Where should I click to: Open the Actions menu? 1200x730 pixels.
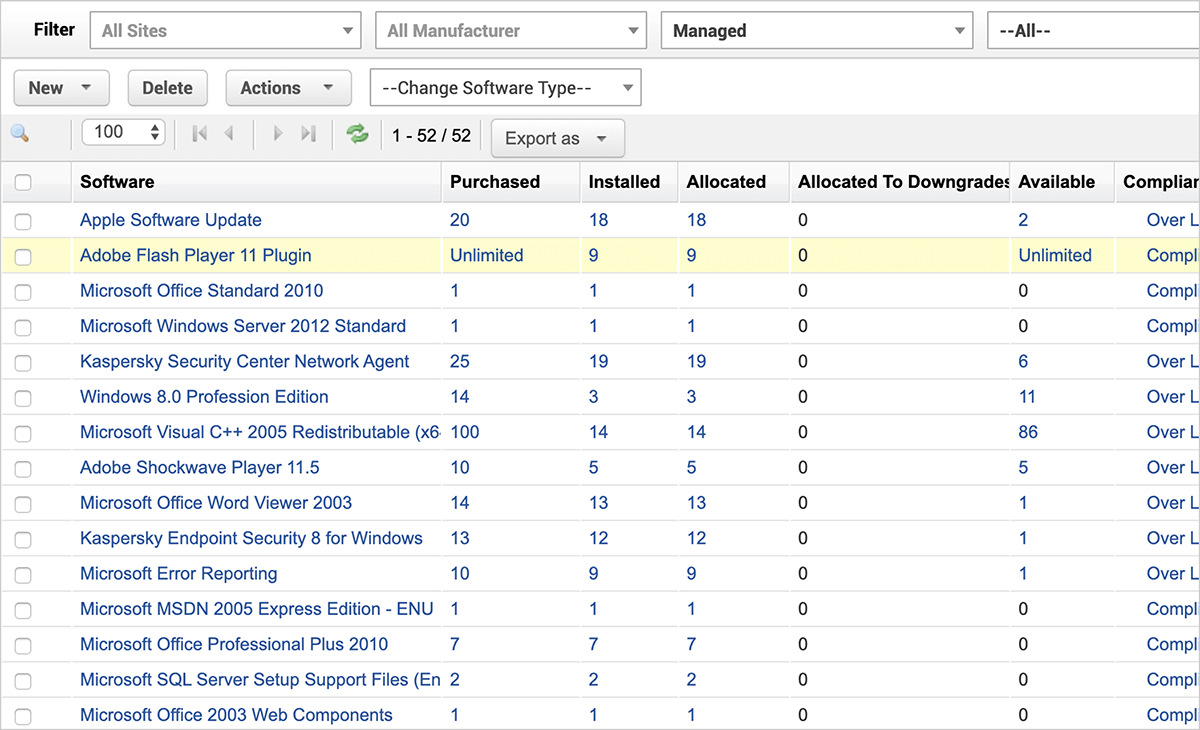[288, 87]
